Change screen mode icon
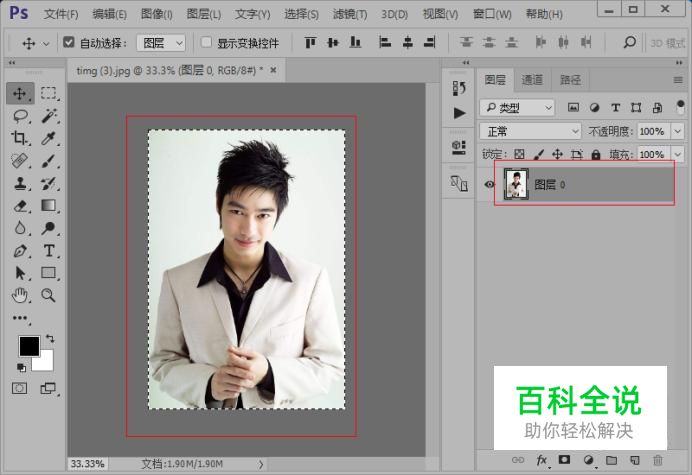 (48, 388)
